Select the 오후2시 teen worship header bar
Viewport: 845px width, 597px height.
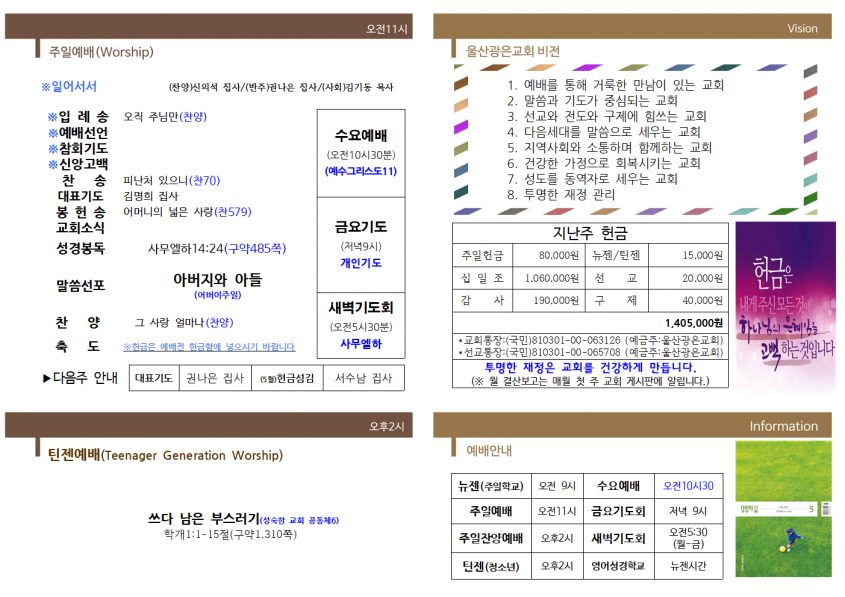209,425
